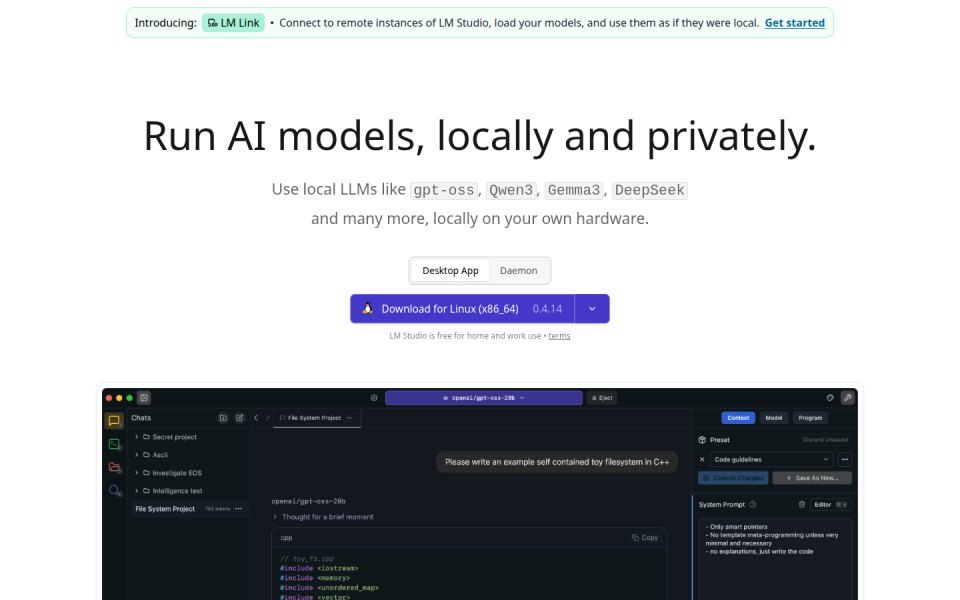This screenshot has height=600, width=960.
Task: Click the DeepSeek model name chip
Action: point(650,190)
